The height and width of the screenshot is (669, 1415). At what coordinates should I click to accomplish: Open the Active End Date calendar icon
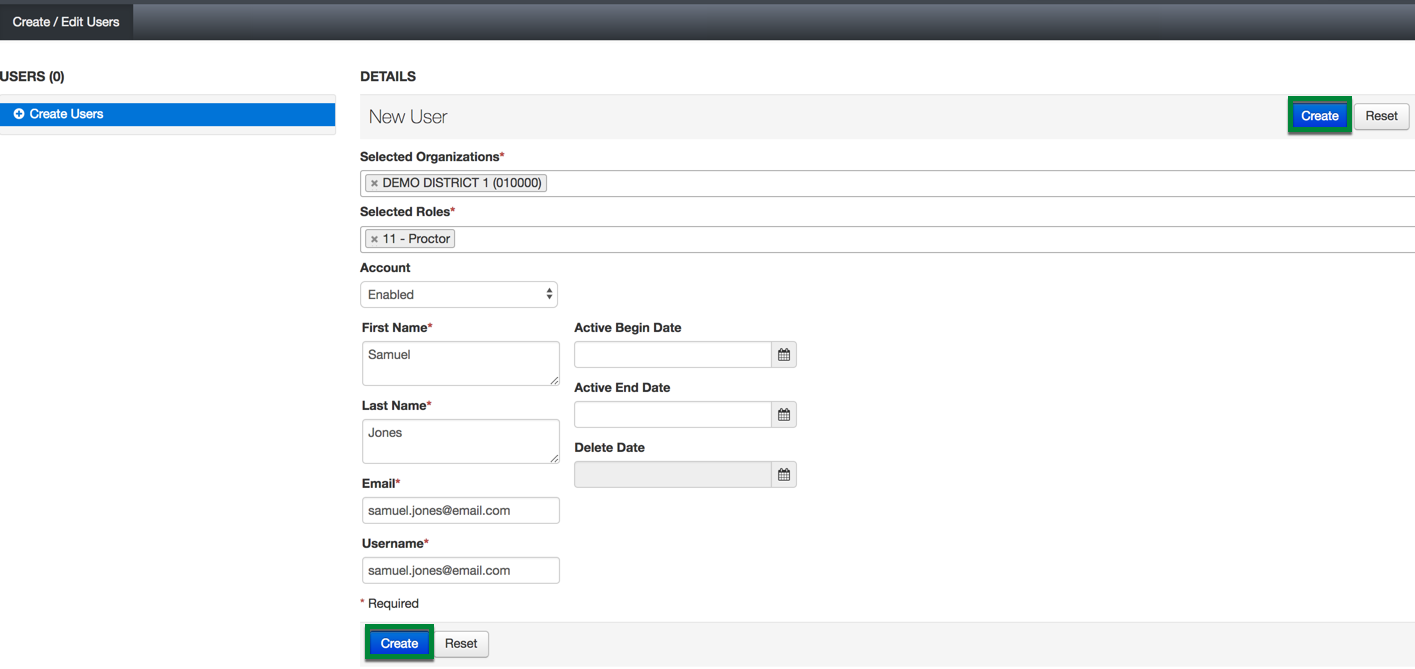[784, 415]
